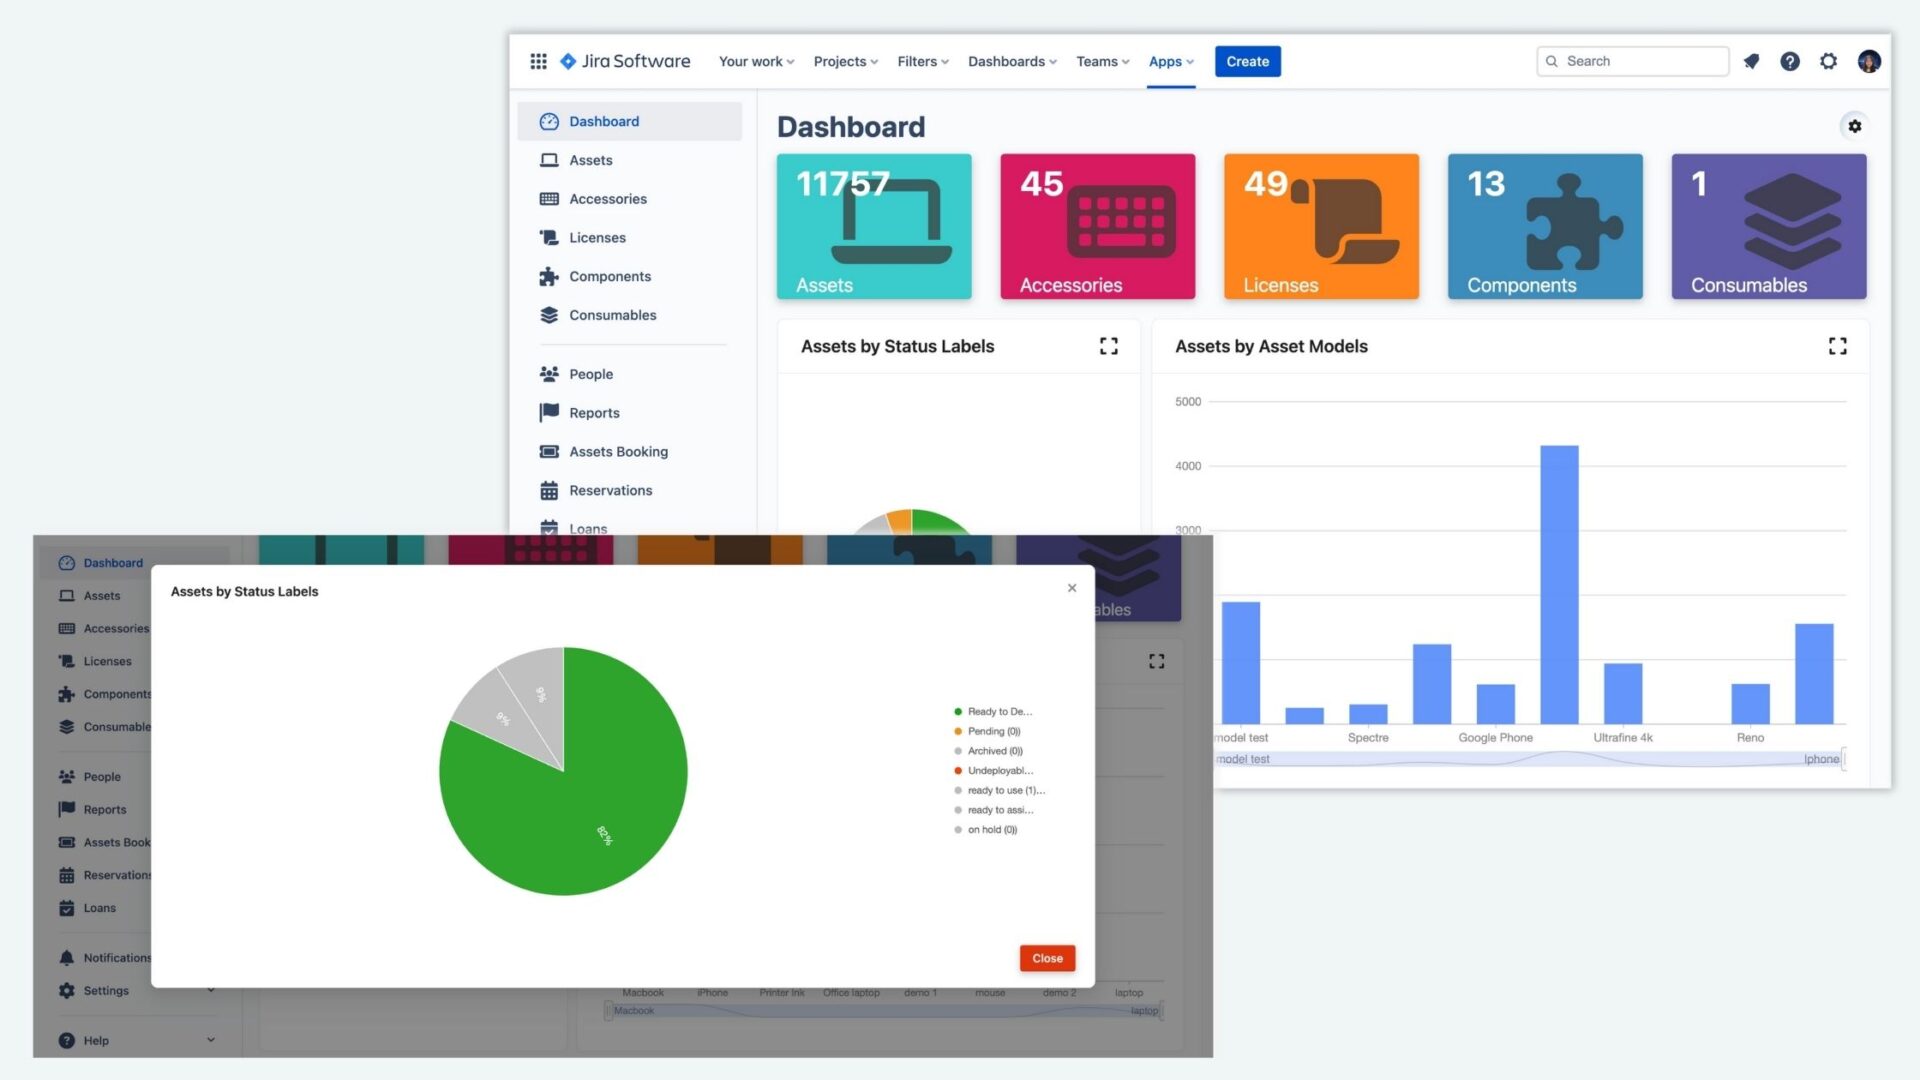Click the Create button in navbar

(1247, 61)
